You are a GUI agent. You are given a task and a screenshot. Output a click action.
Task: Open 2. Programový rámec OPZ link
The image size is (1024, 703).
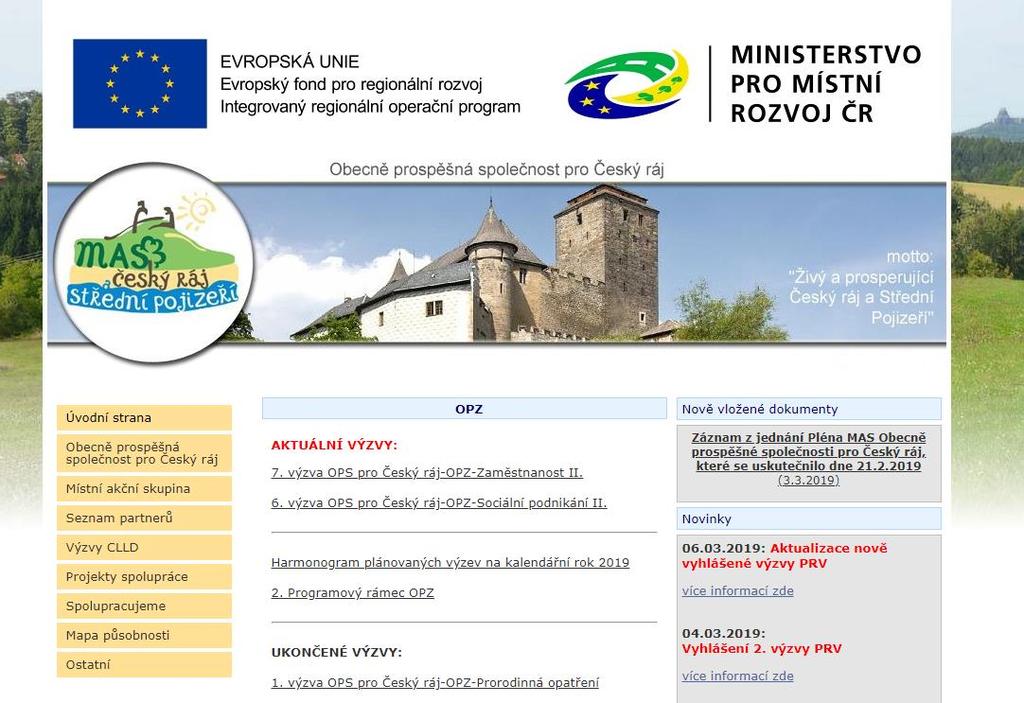[x=353, y=593]
